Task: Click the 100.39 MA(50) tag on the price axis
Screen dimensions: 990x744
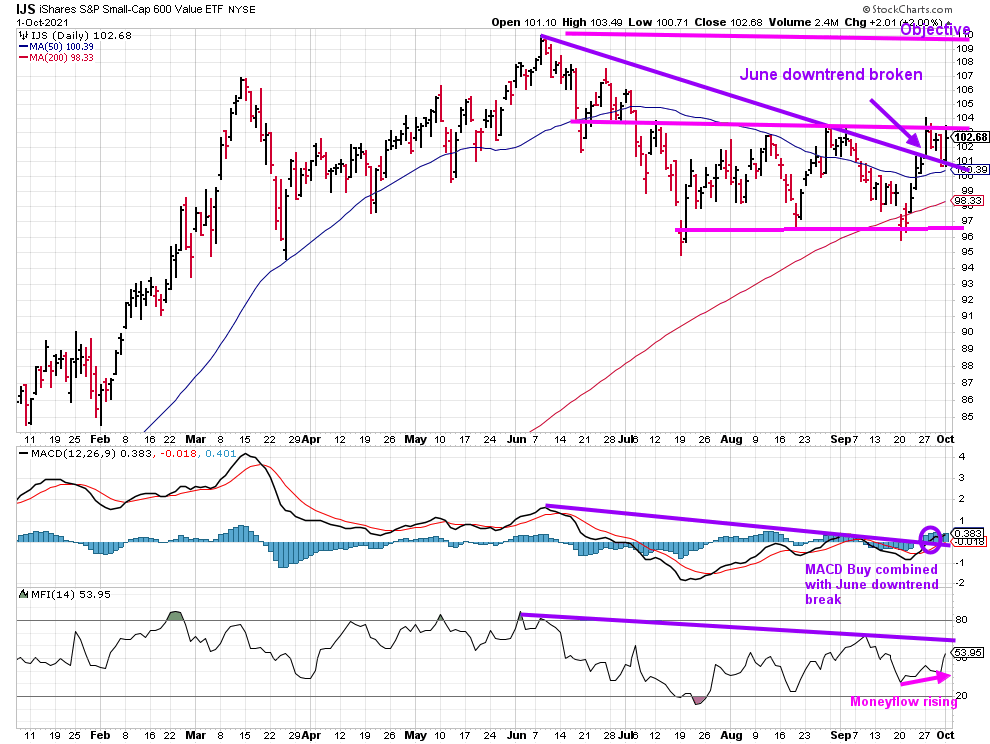Action: [x=970, y=169]
